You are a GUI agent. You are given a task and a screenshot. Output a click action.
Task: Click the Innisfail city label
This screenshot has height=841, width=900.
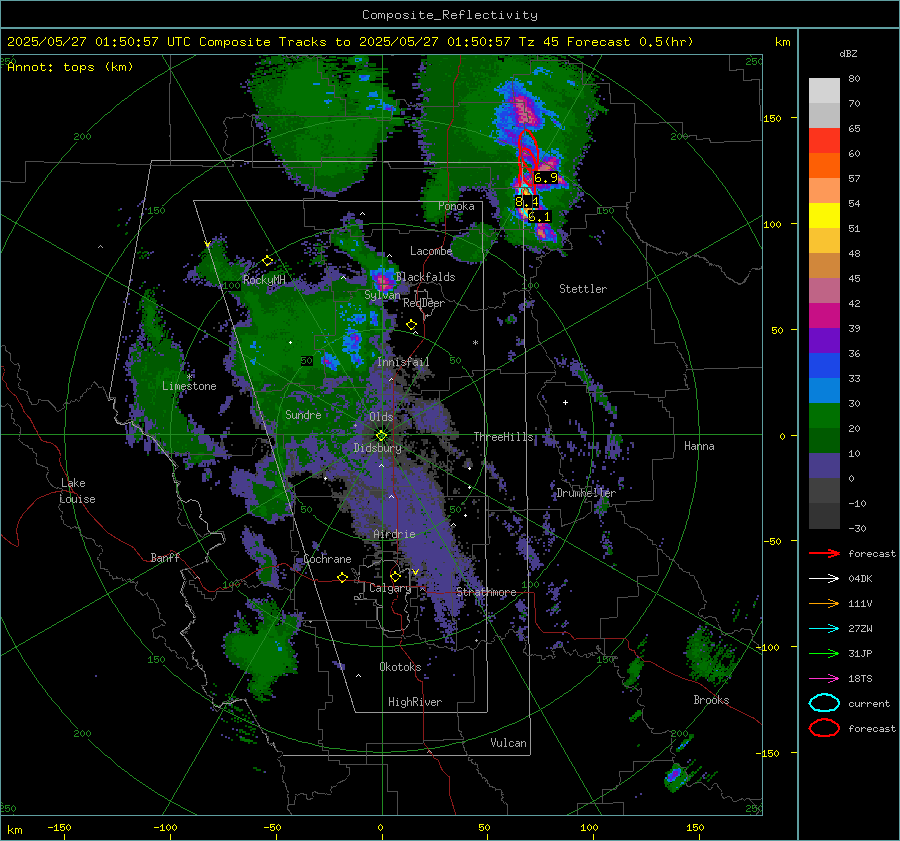click(403, 362)
